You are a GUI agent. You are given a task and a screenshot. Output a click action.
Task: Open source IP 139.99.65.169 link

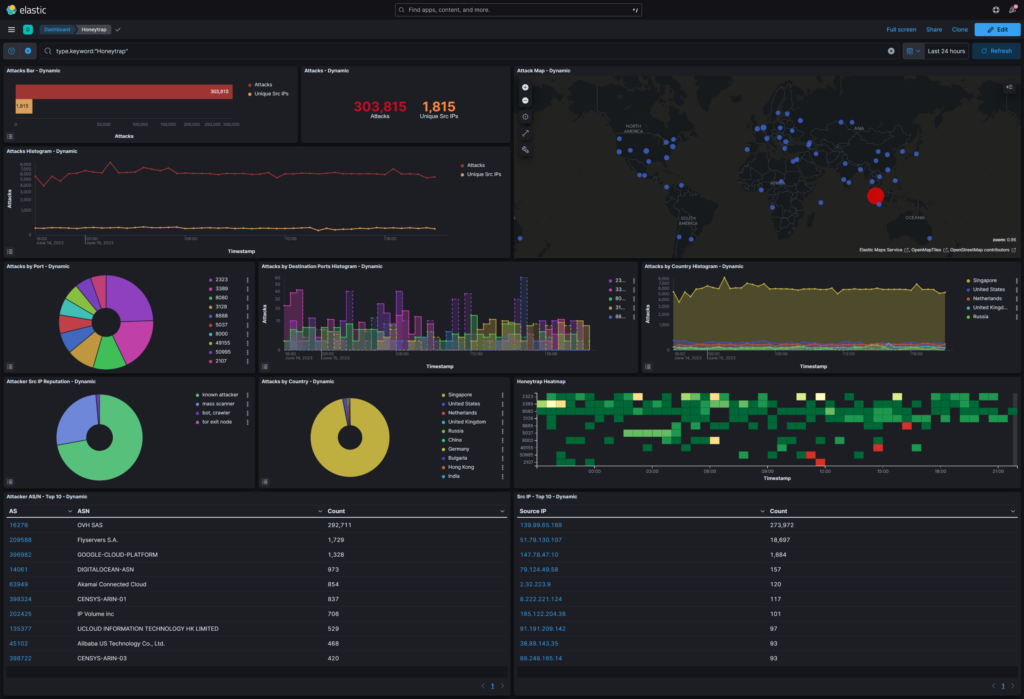pos(541,525)
